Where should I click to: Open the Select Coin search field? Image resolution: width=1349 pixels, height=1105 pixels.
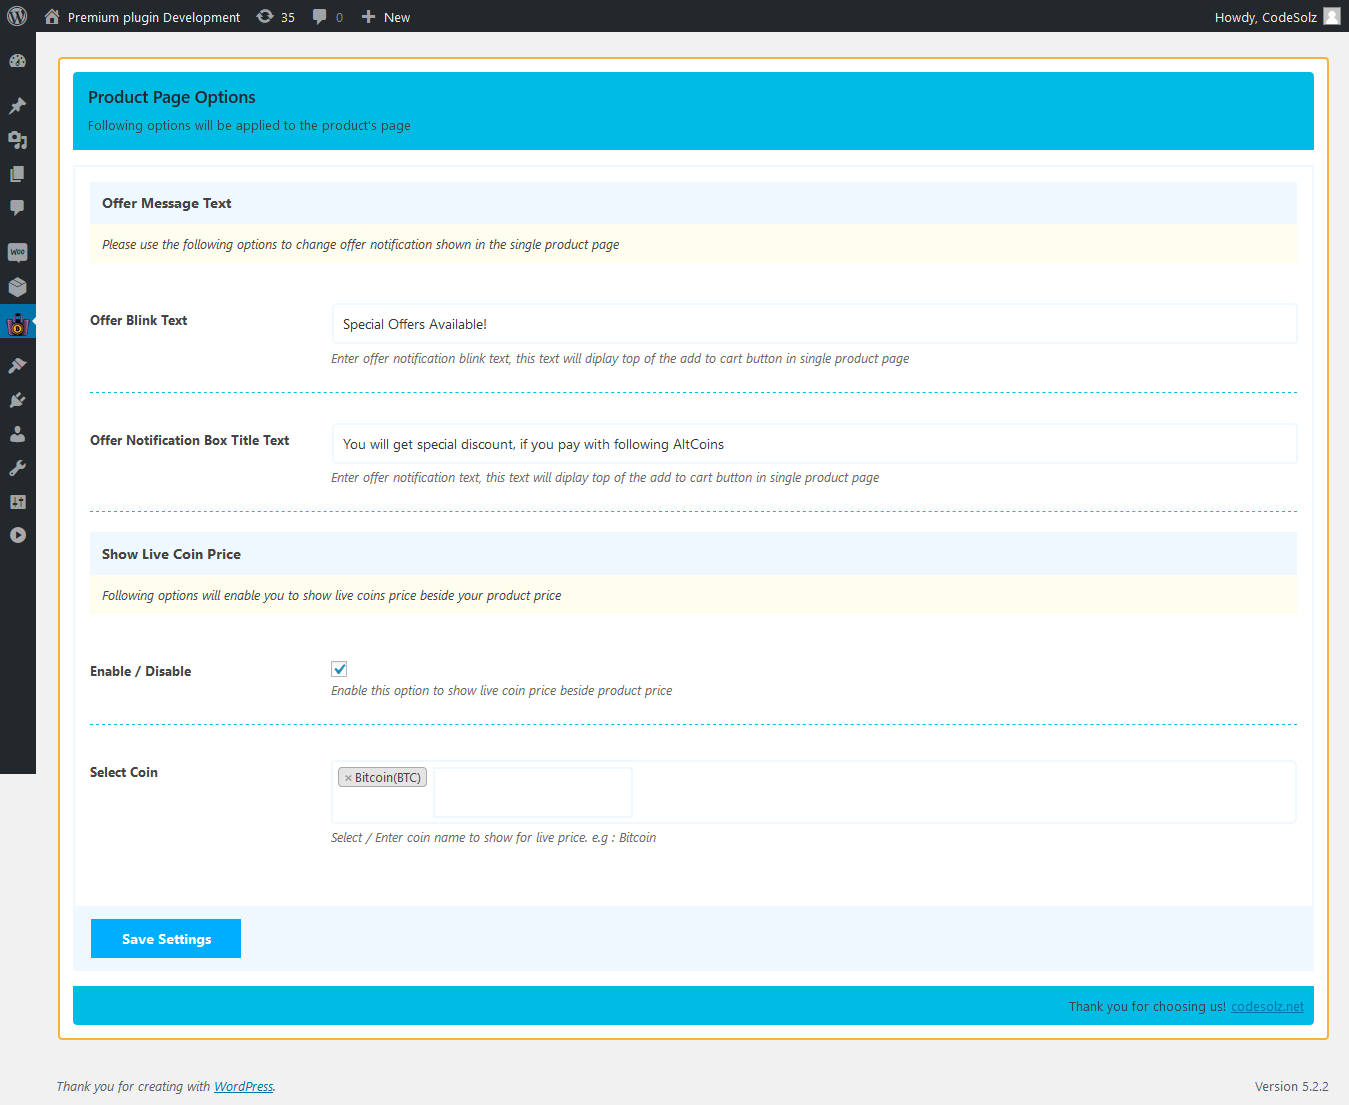[x=532, y=791]
